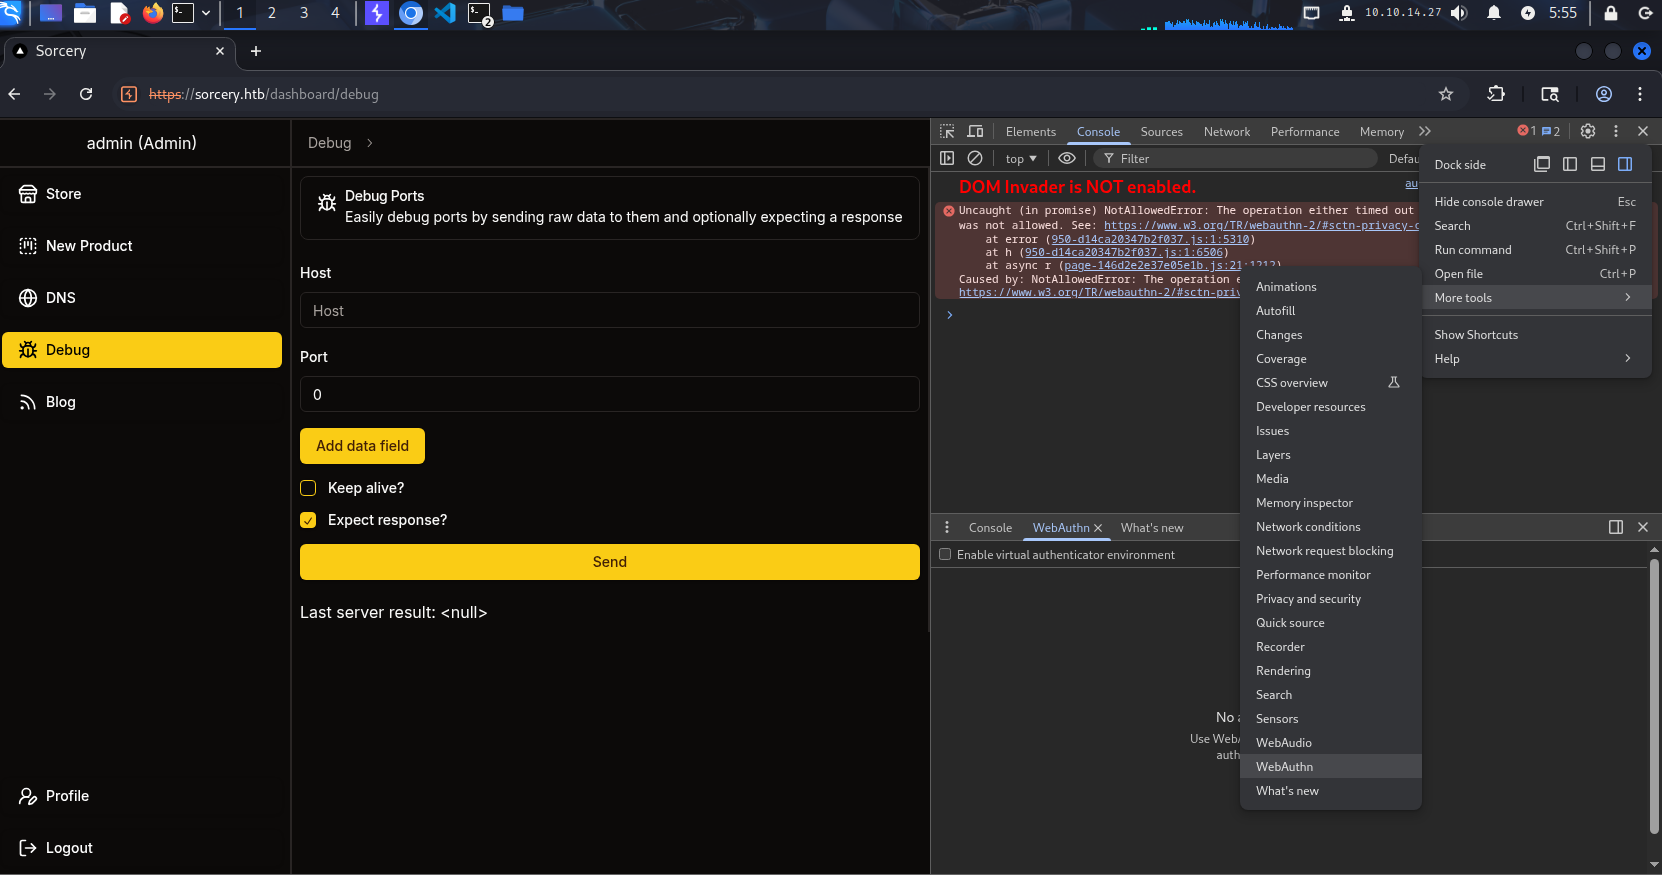
Task: Click the inspect element picker icon
Action: (947, 131)
